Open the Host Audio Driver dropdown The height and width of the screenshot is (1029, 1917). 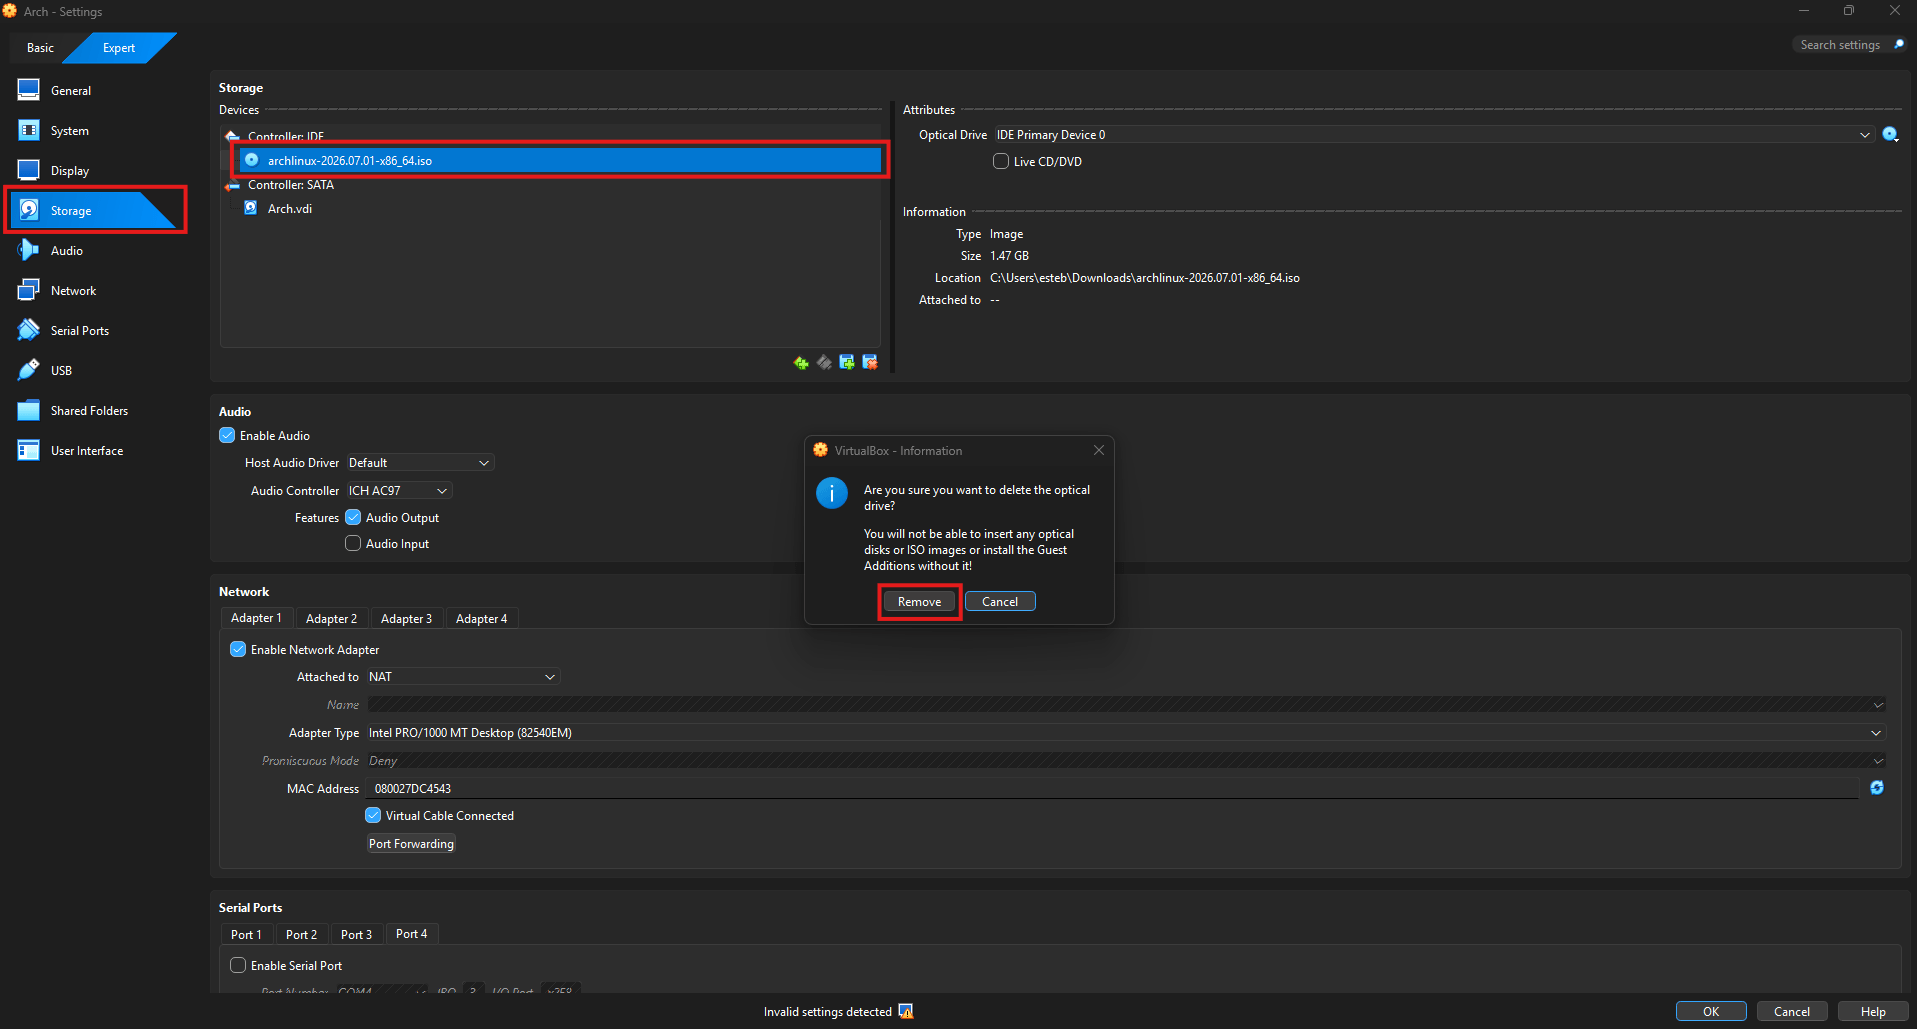pyautogui.click(x=420, y=463)
